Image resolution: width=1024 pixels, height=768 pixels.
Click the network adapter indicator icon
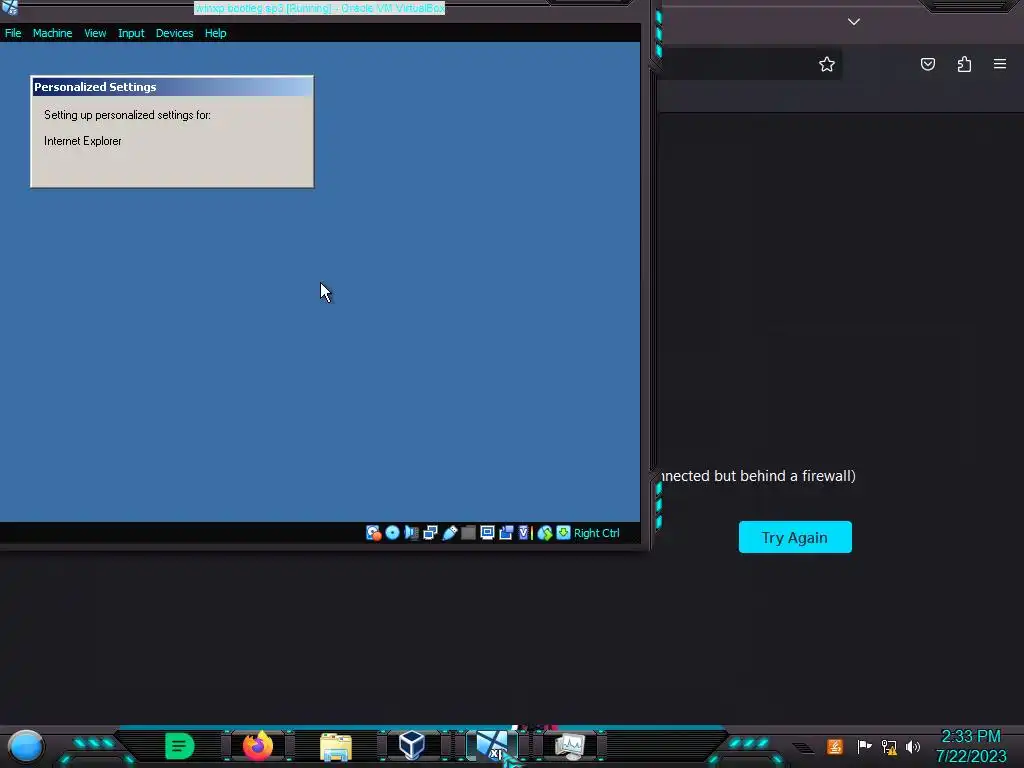point(430,533)
